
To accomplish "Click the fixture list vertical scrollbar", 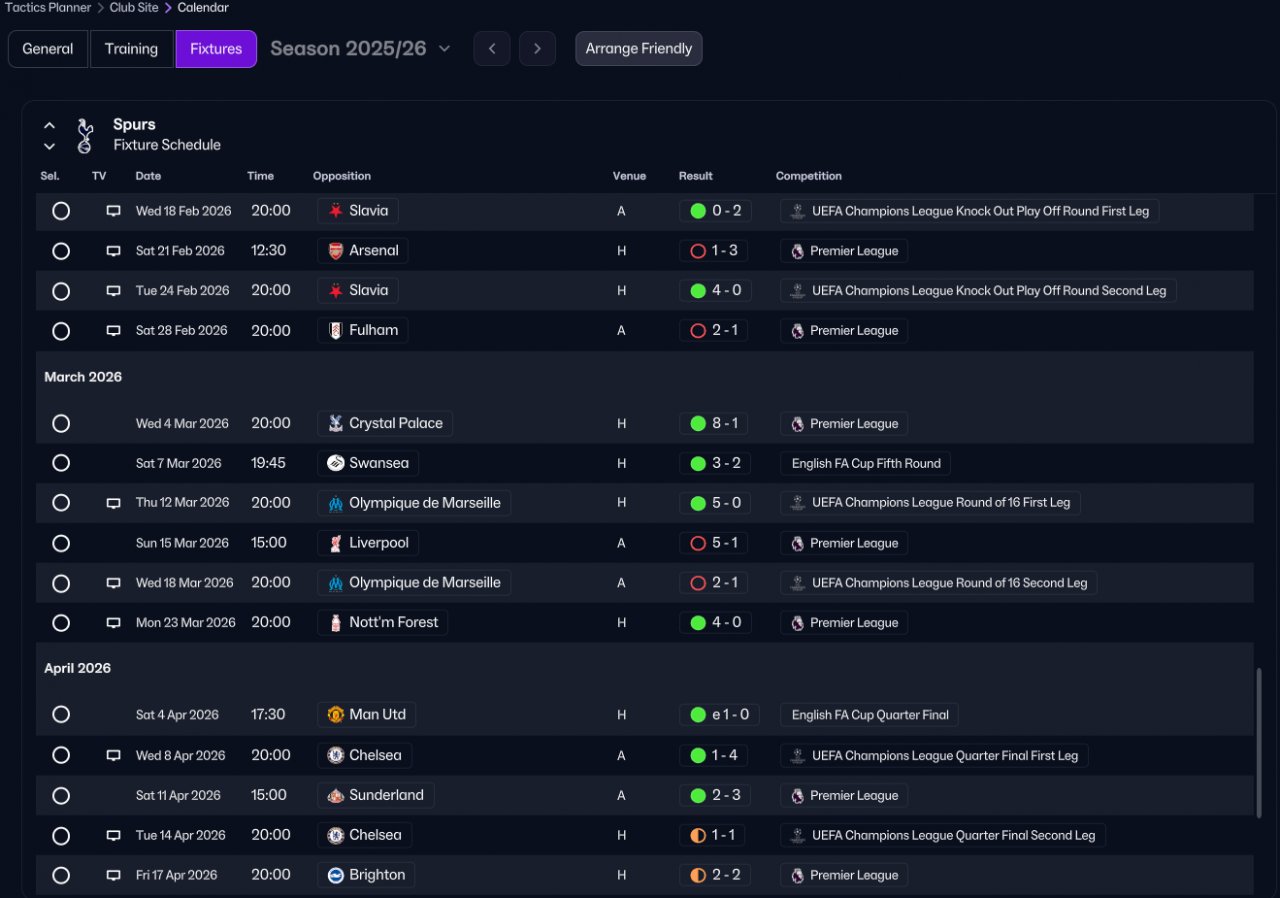I will coord(1258,742).
